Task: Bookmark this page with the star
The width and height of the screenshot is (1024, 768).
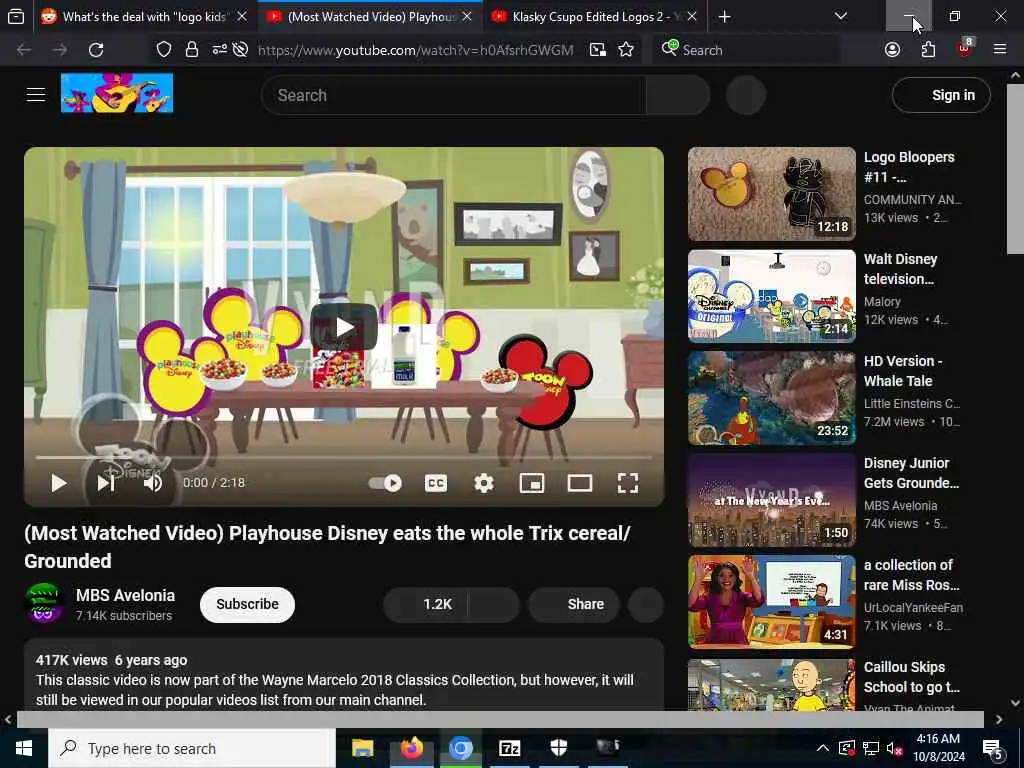Action: pyautogui.click(x=626, y=50)
